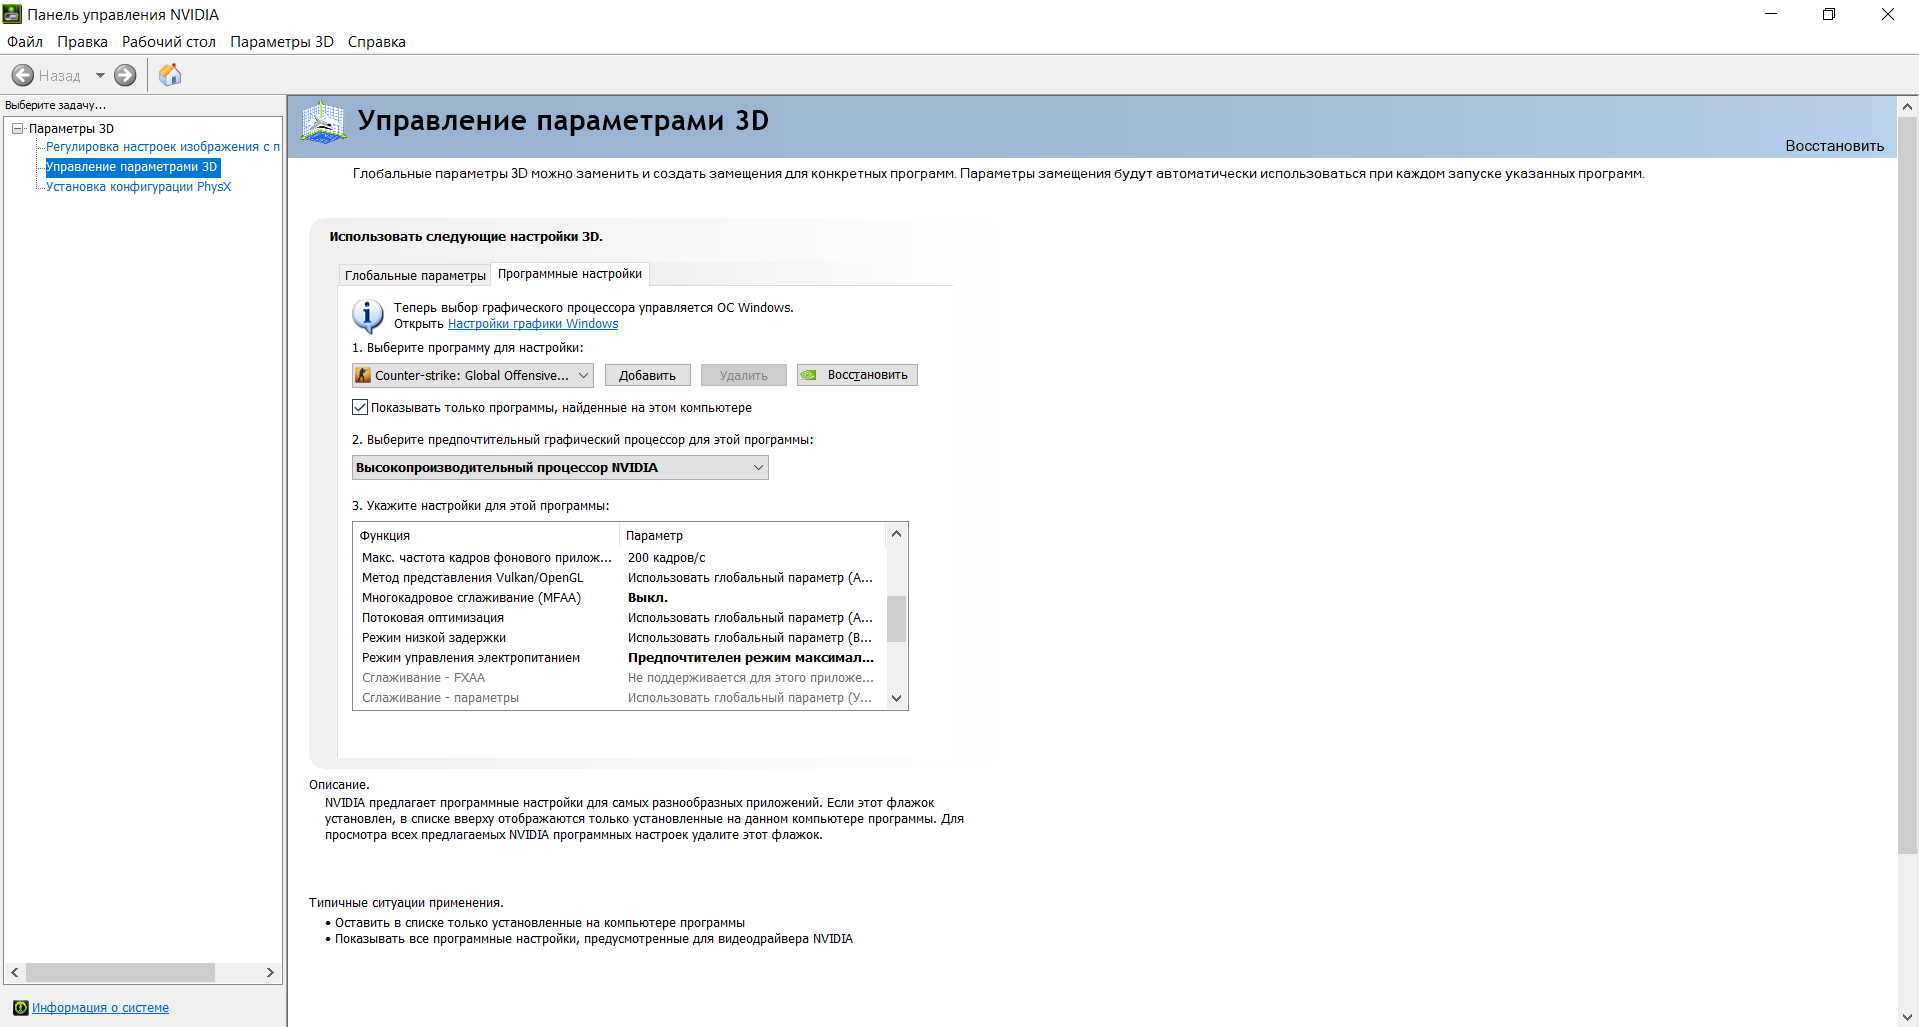Open the Справка menu
The image size is (1919, 1027).
(x=377, y=42)
